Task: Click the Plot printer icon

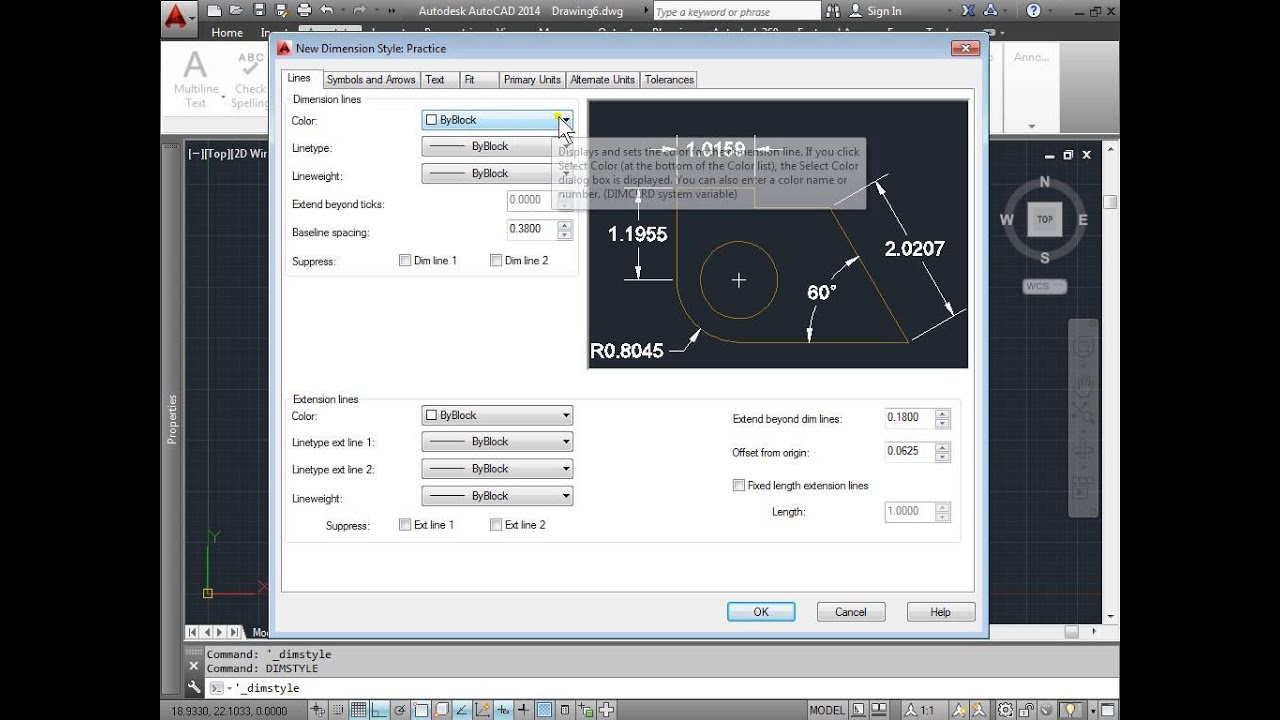Action: pos(304,10)
